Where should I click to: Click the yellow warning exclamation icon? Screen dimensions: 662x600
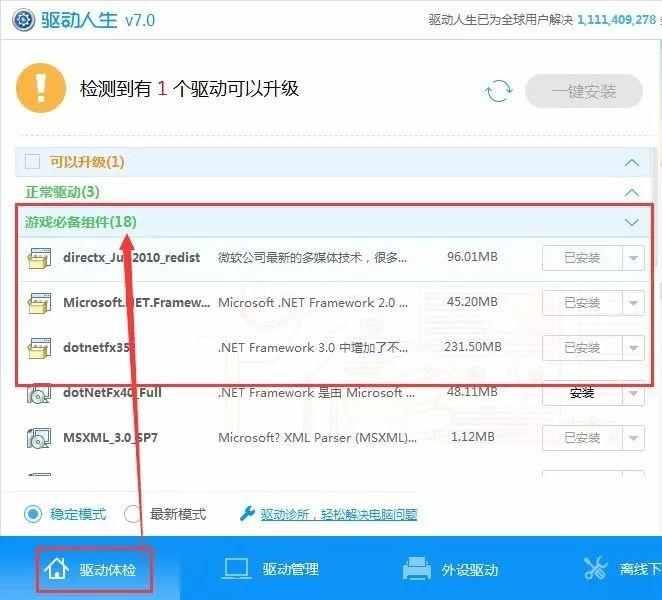click(40, 89)
